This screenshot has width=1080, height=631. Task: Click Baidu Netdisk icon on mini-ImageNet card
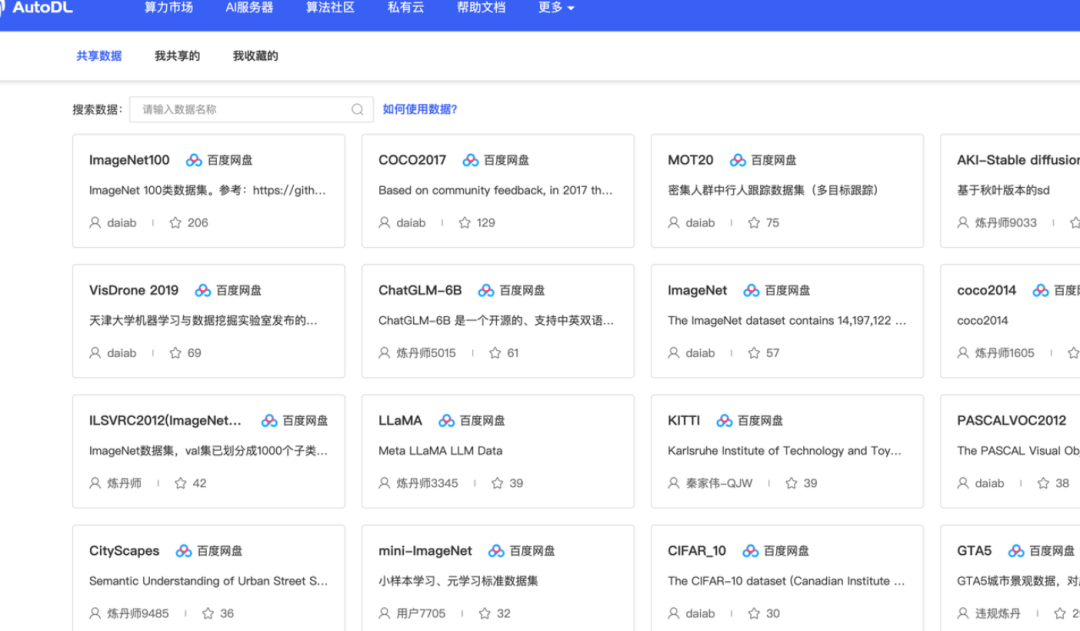click(496, 551)
